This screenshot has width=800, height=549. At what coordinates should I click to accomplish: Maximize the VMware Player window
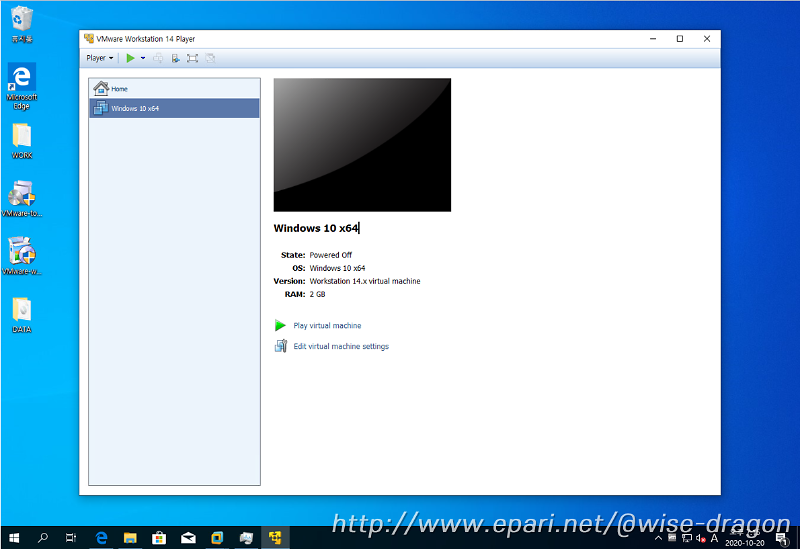(680, 39)
